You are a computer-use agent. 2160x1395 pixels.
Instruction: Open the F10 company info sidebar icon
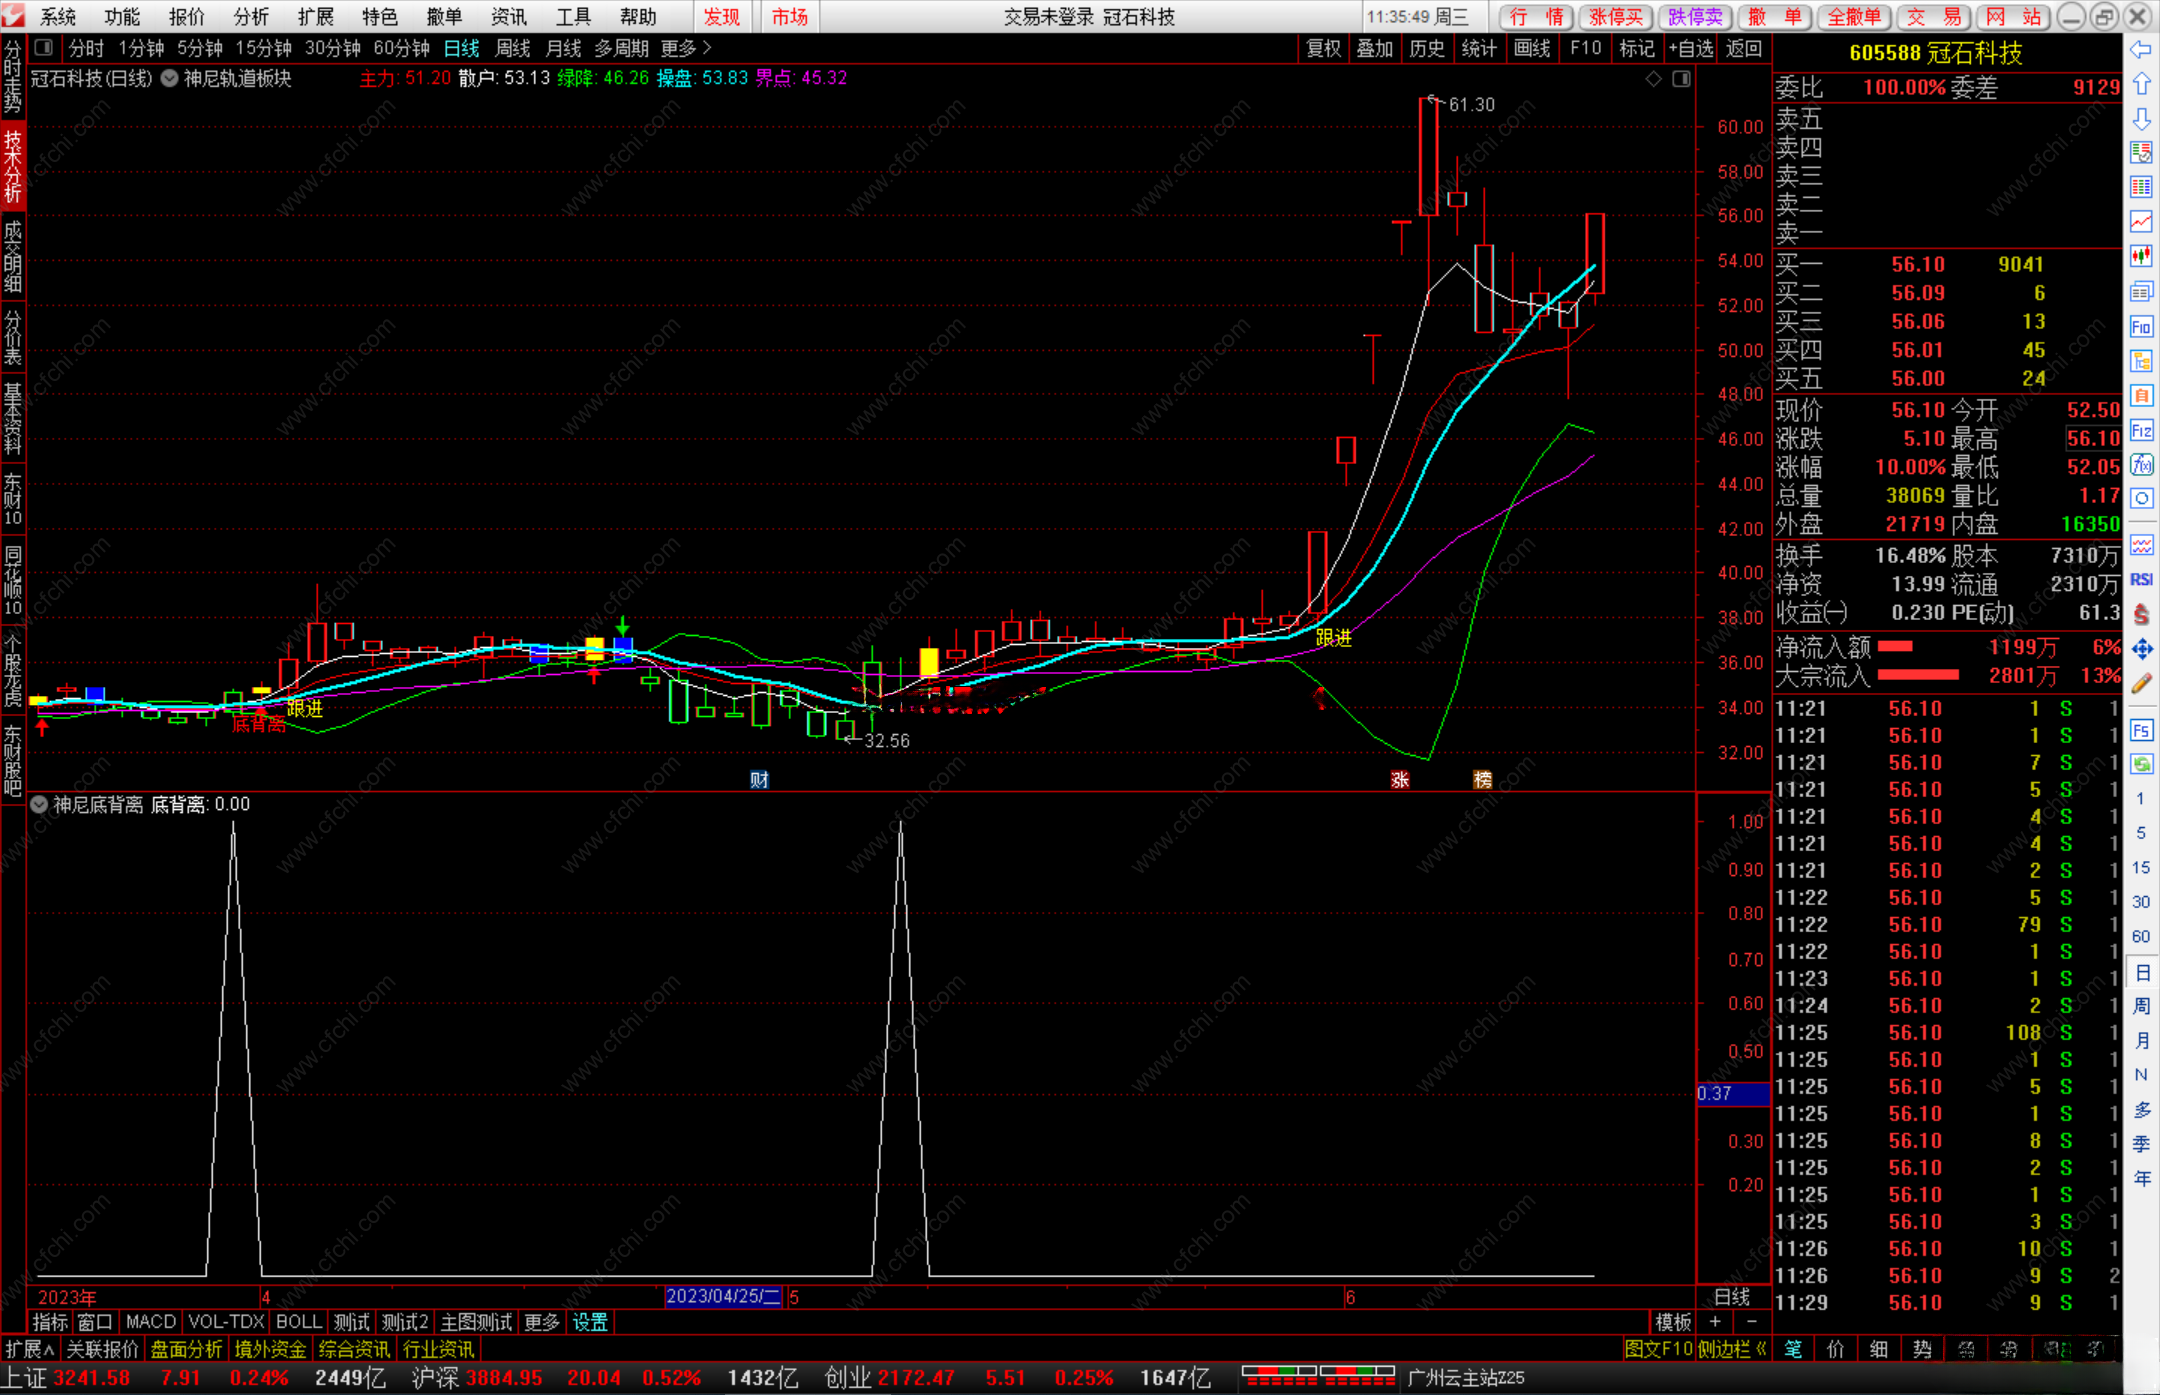pos(2141,327)
